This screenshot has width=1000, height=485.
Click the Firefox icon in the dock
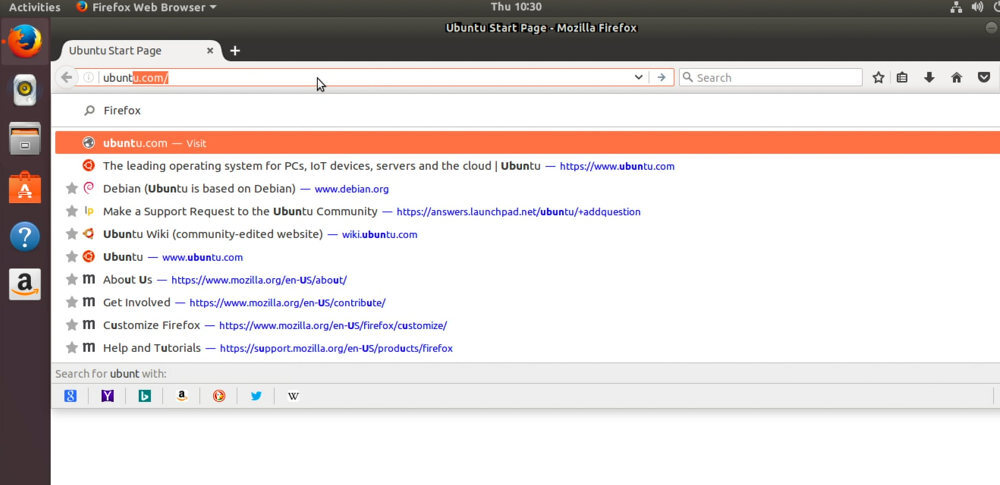[25, 41]
